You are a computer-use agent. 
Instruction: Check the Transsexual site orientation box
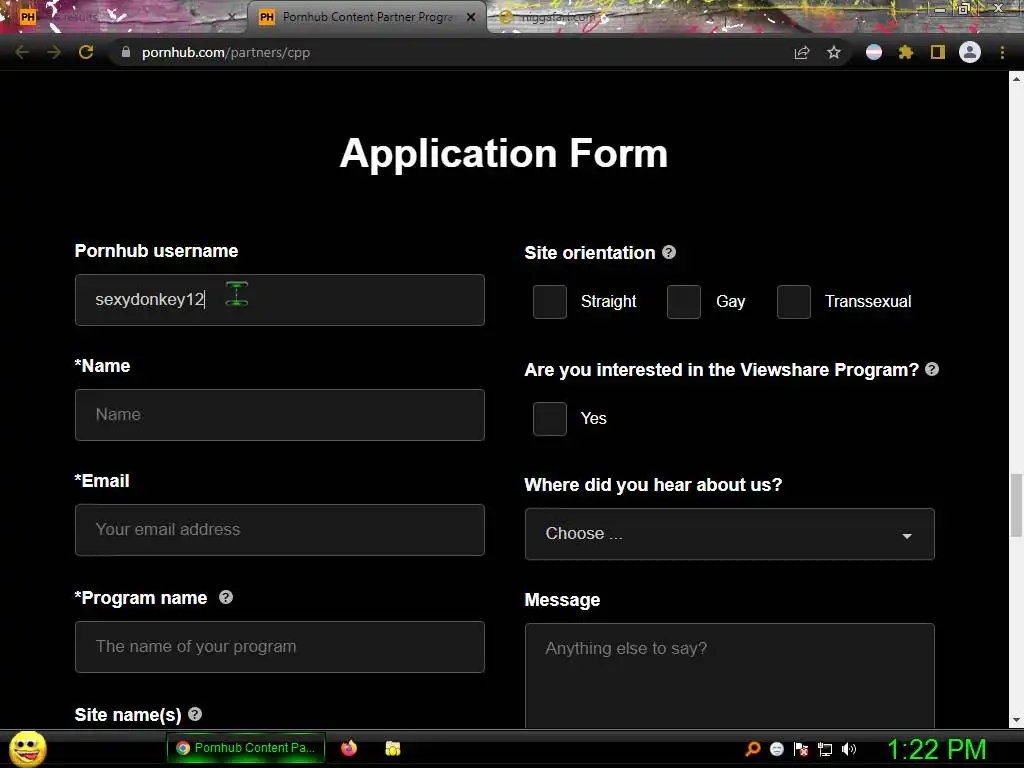[794, 302]
